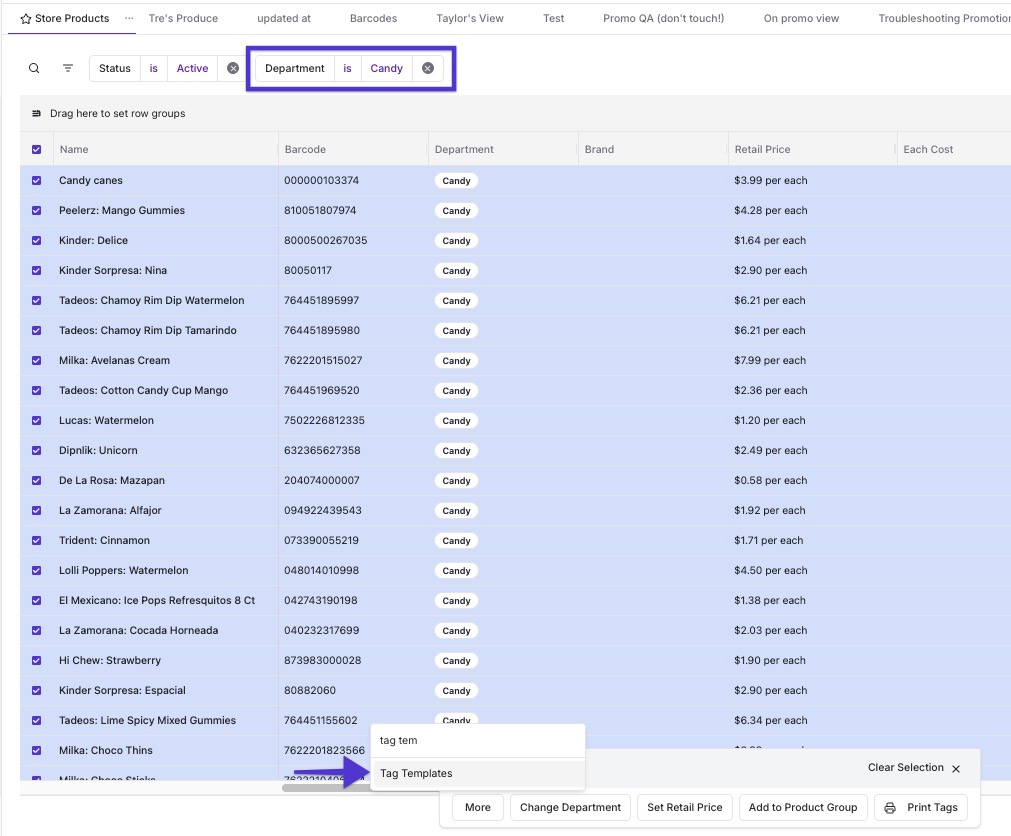Uncheck Kinder Sorpresa: Nina checkbox
Screen dimensions: 1011x836
(37, 271)
